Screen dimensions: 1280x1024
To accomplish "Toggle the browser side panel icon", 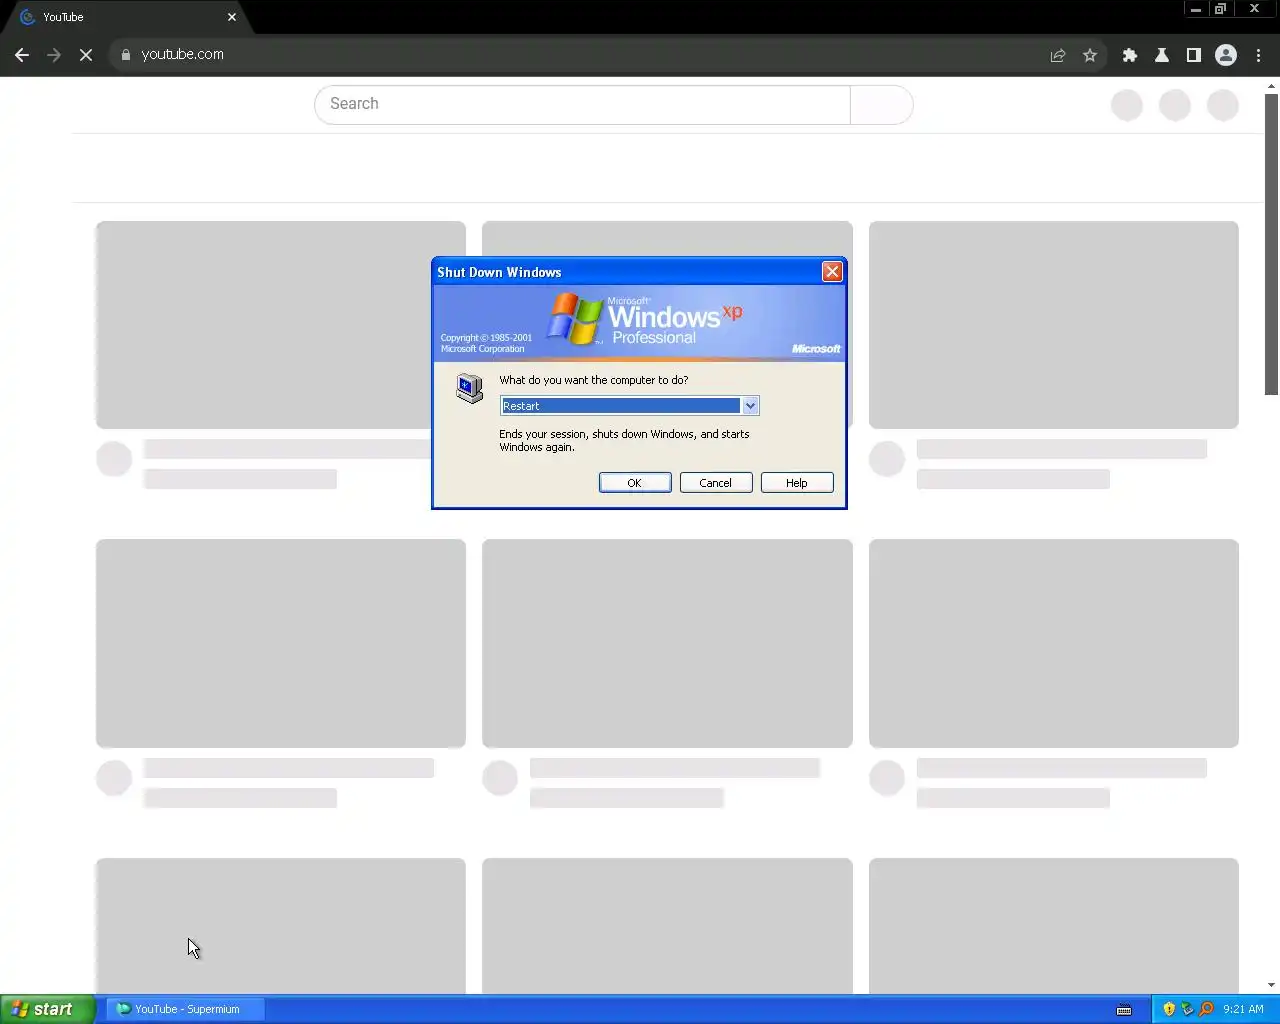I will pos(1194,55).
